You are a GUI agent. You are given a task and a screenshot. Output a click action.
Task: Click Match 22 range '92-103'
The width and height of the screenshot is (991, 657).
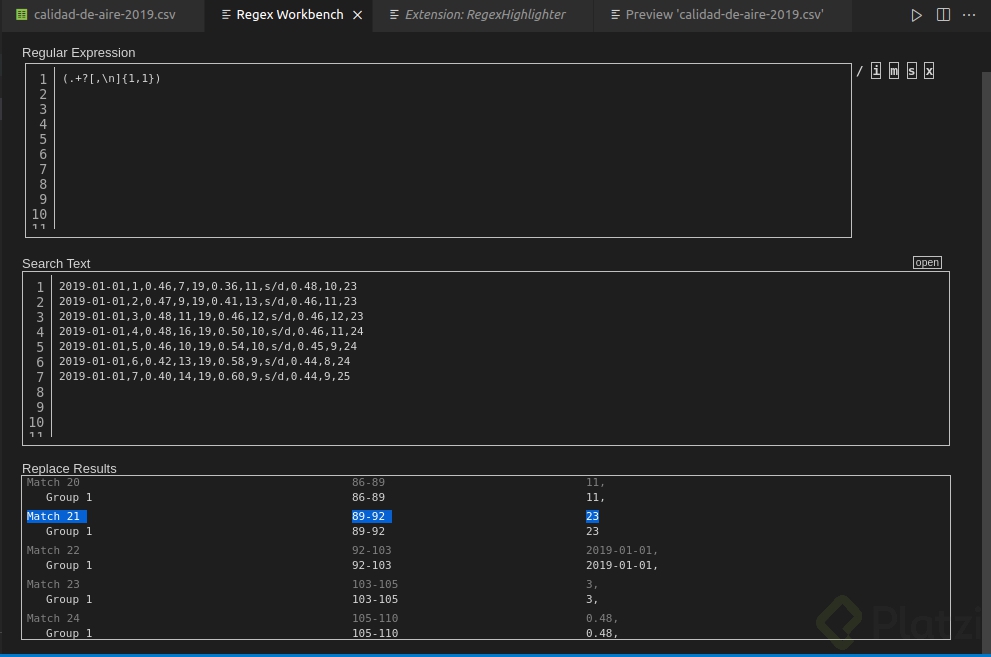(372, 550)
